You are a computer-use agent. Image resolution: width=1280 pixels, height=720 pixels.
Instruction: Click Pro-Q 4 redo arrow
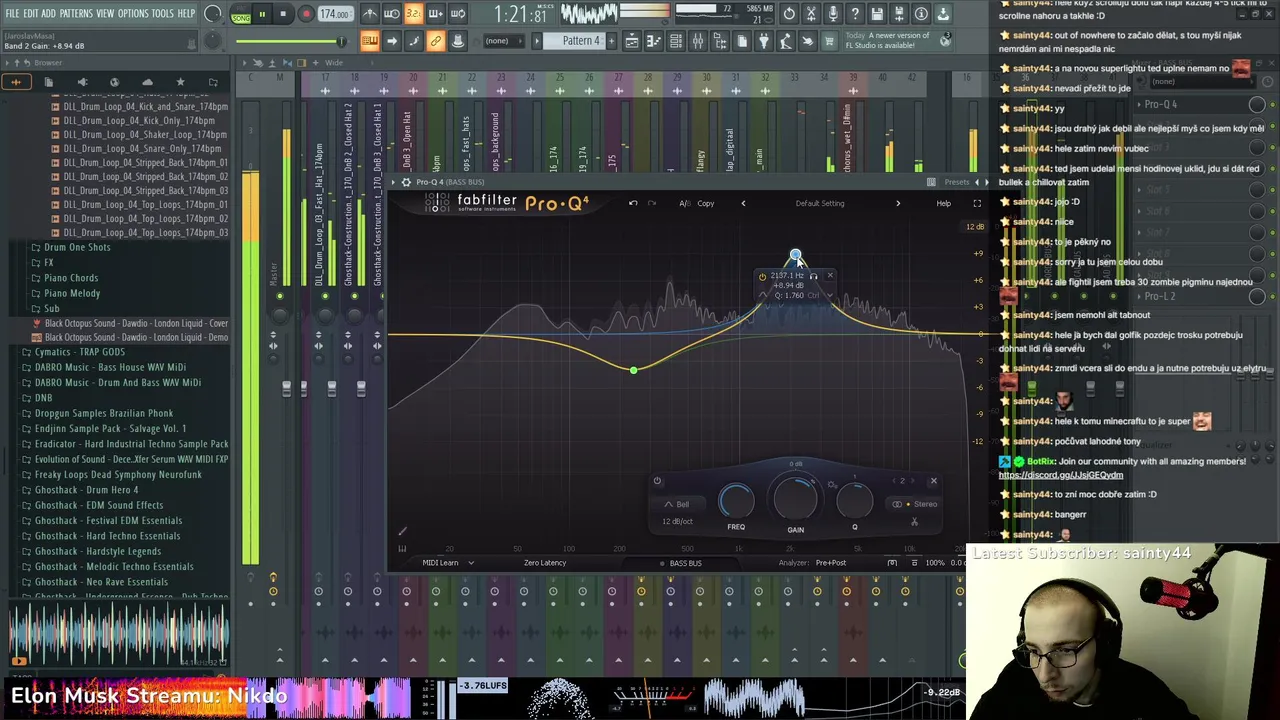coord(652,203)
